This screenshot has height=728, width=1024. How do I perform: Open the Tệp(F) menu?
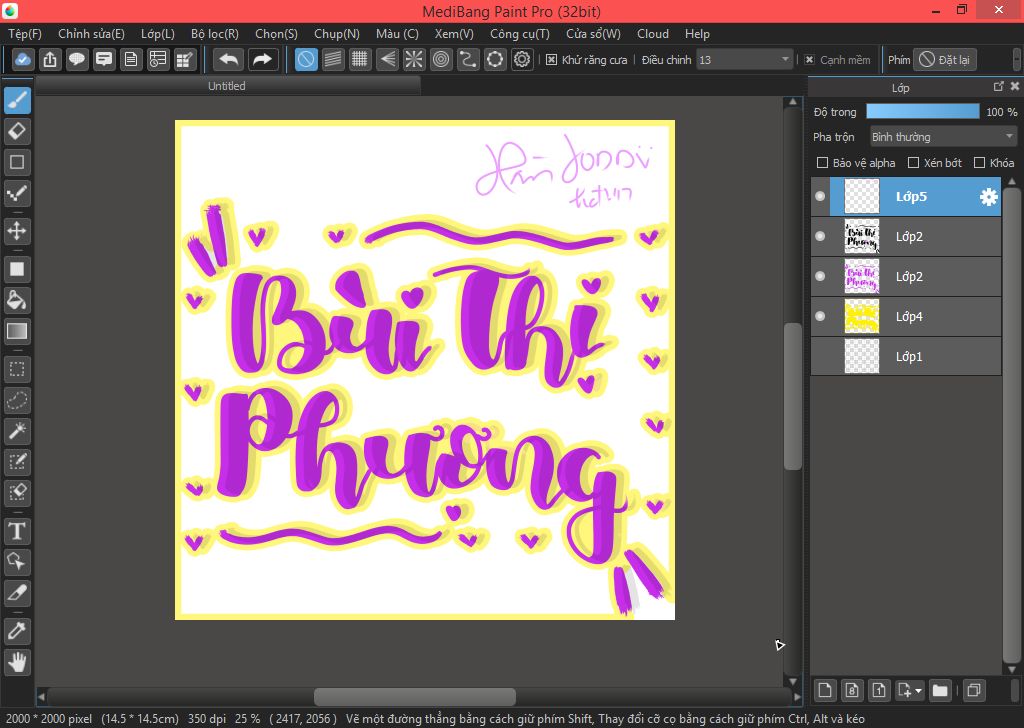pos(25,34)
